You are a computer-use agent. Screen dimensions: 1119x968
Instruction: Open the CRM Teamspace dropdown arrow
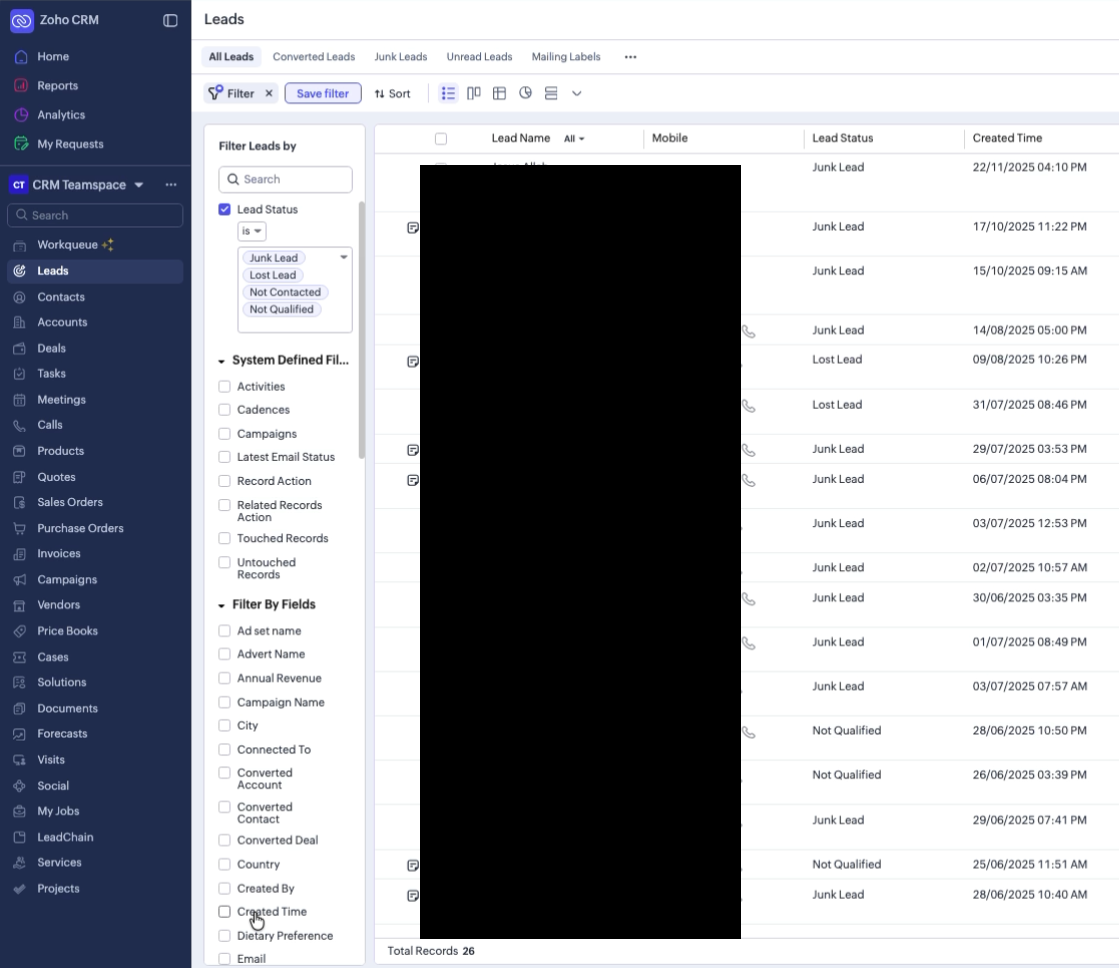pyautogui.click(x=139, y=185)
